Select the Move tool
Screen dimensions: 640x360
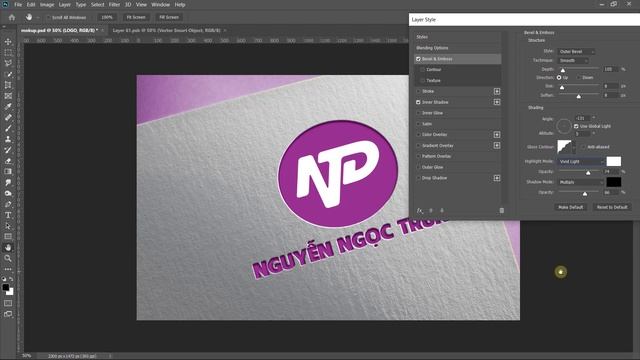click(x=8, y=42)
